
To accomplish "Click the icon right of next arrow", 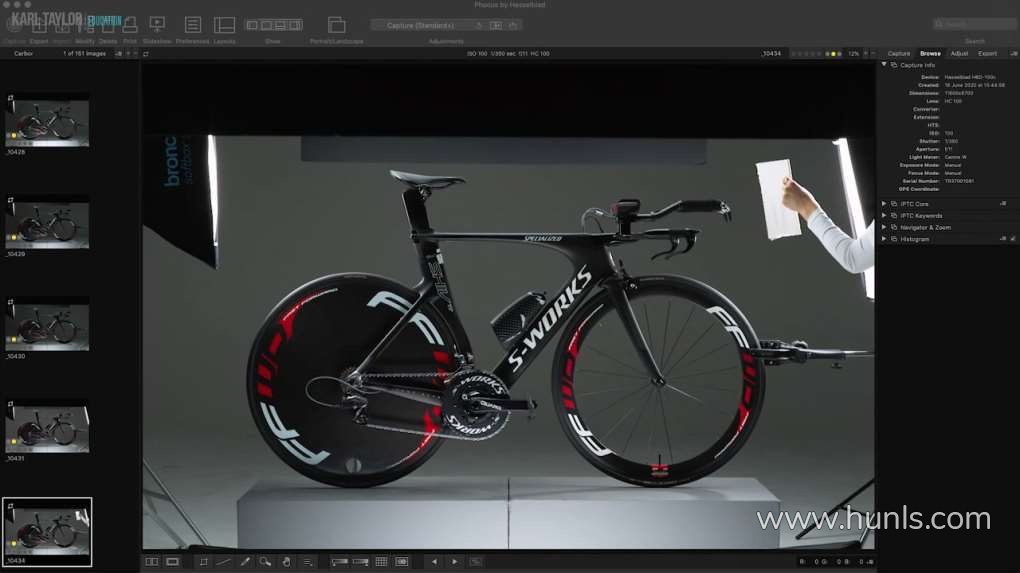I will coord(476,561).
